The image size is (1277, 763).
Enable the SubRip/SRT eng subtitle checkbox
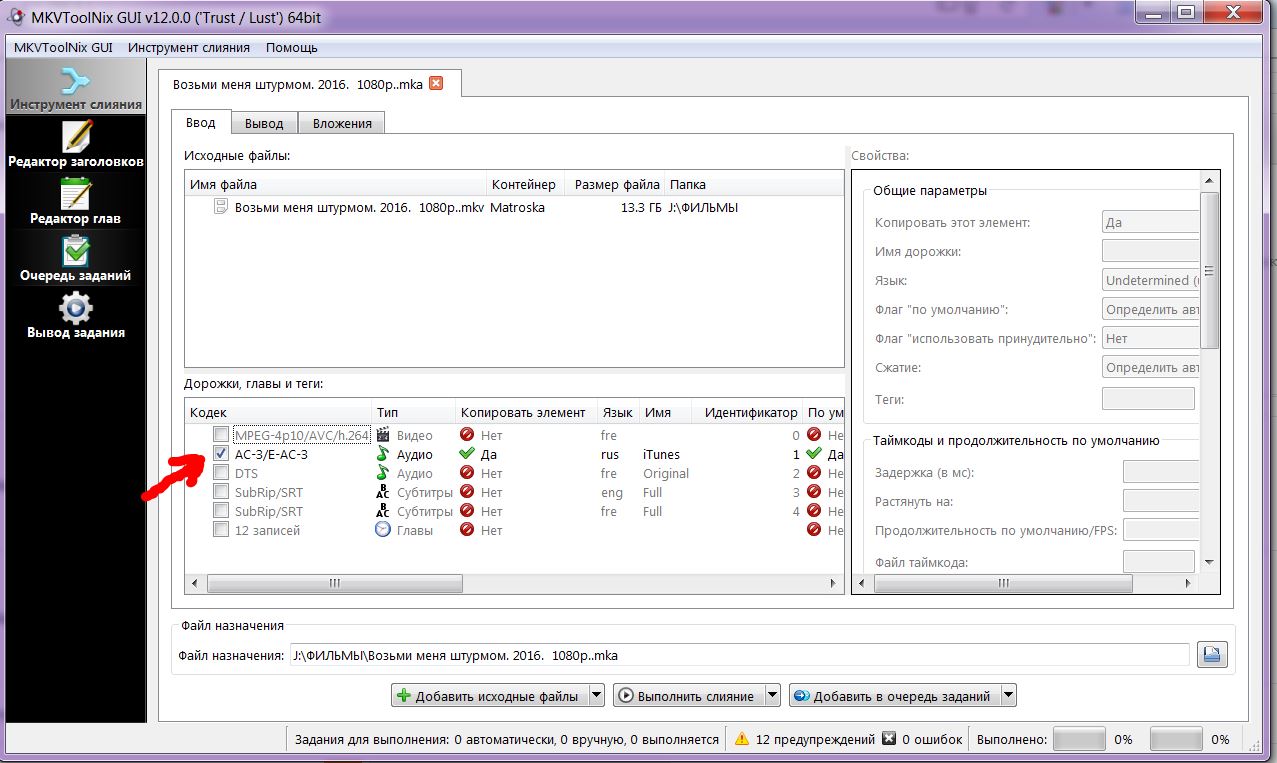pos(221,492)
